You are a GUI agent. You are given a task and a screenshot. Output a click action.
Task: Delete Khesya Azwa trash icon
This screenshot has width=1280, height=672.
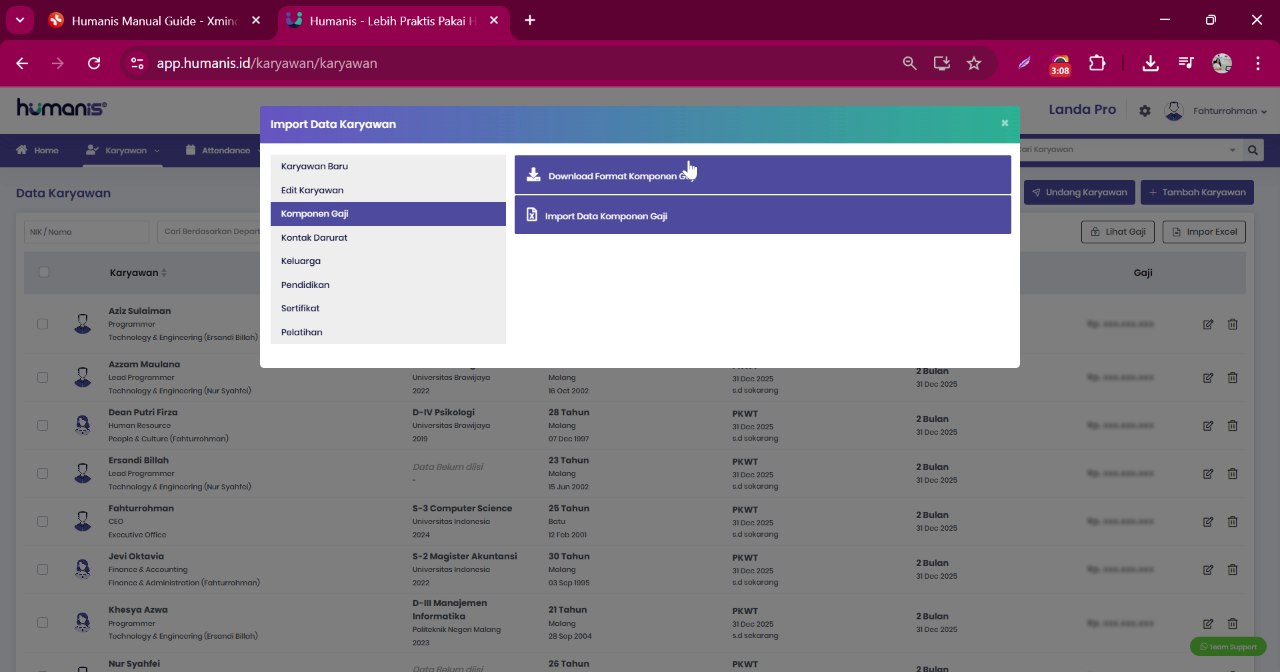click(x=1232, y=622)
